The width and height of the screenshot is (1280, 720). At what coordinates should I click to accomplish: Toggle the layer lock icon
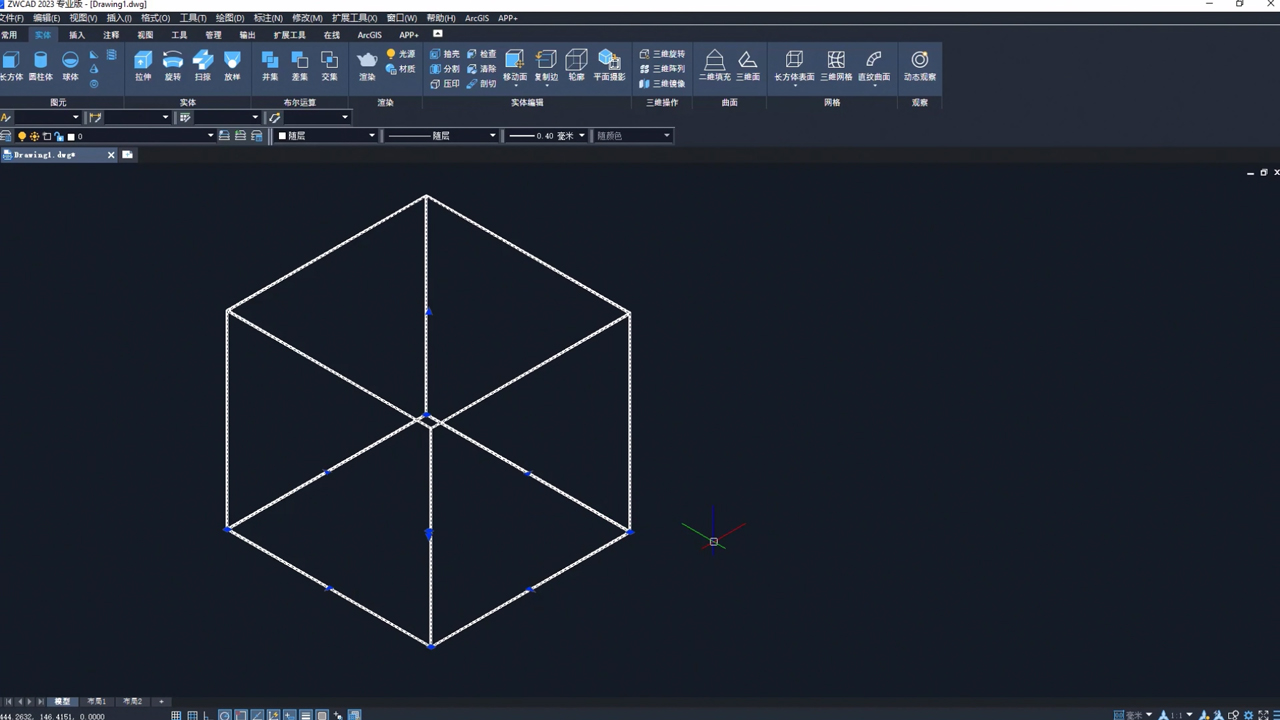[x=59, y=136]
